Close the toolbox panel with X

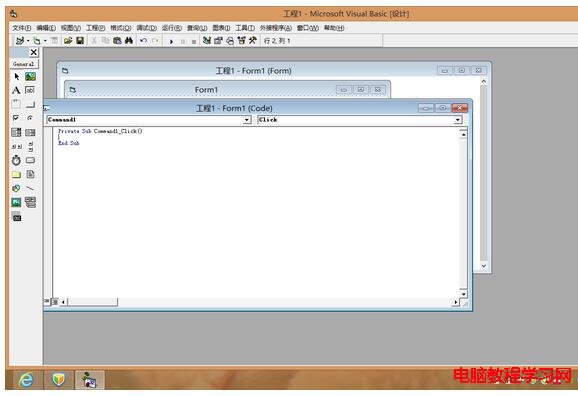click(34, 52)
